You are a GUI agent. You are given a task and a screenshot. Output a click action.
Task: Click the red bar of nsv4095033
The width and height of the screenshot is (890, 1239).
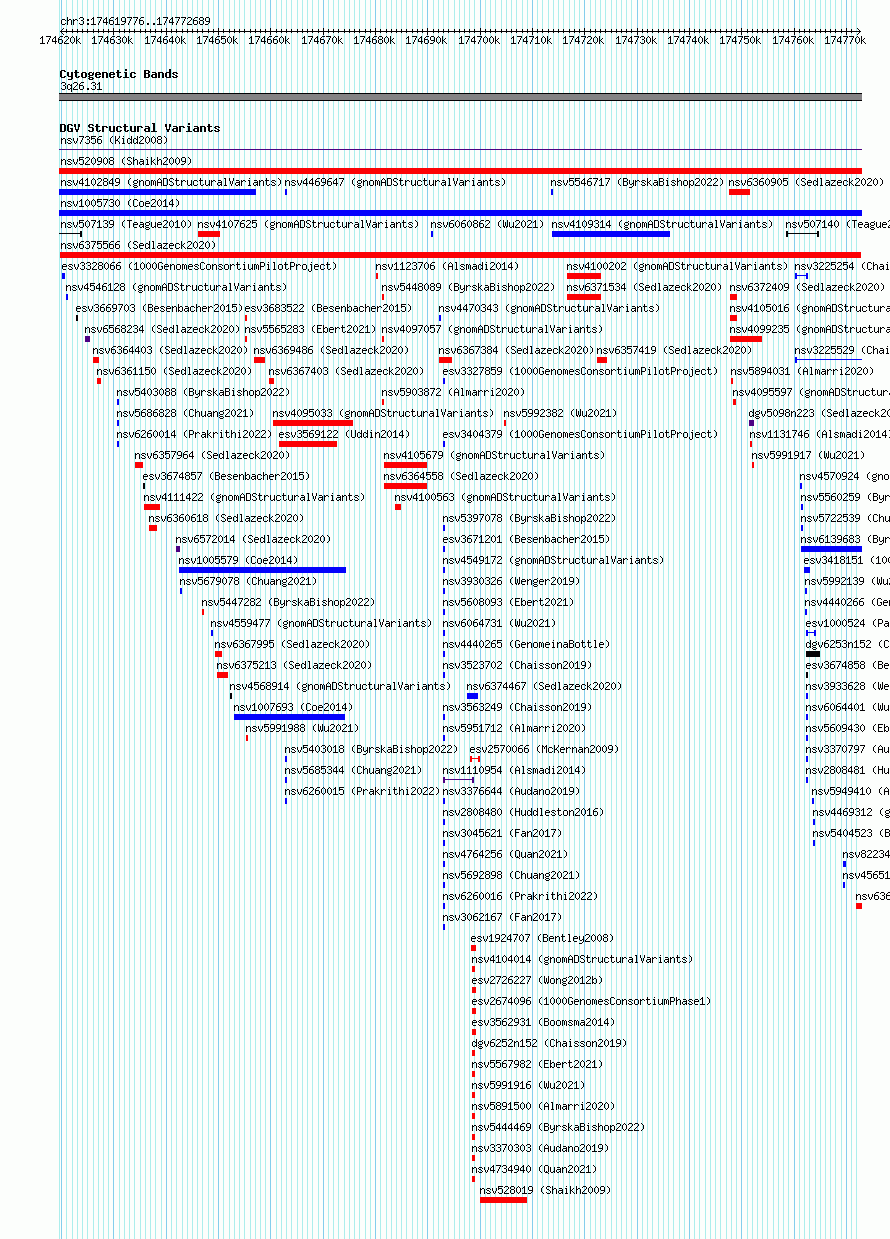(x=313, y=423)
